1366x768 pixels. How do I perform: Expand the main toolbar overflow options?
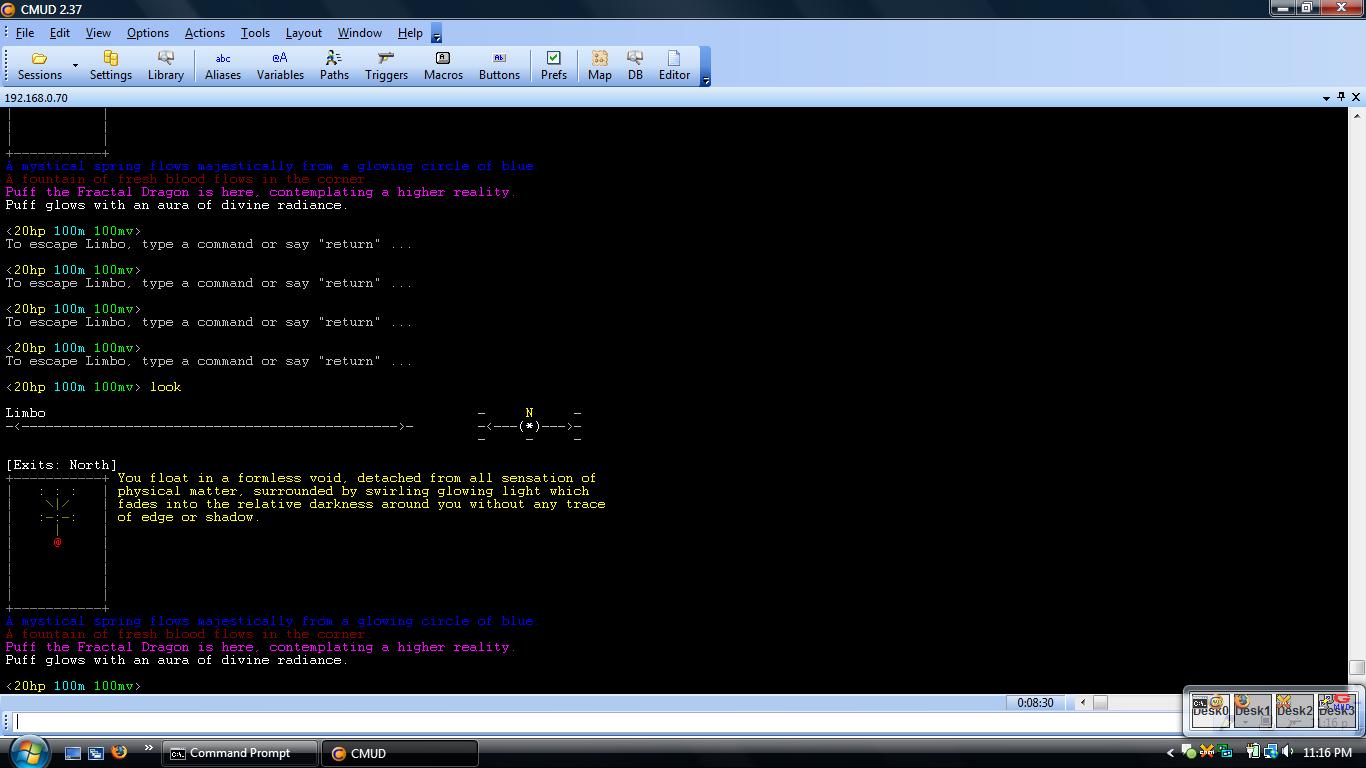[705, 80]
